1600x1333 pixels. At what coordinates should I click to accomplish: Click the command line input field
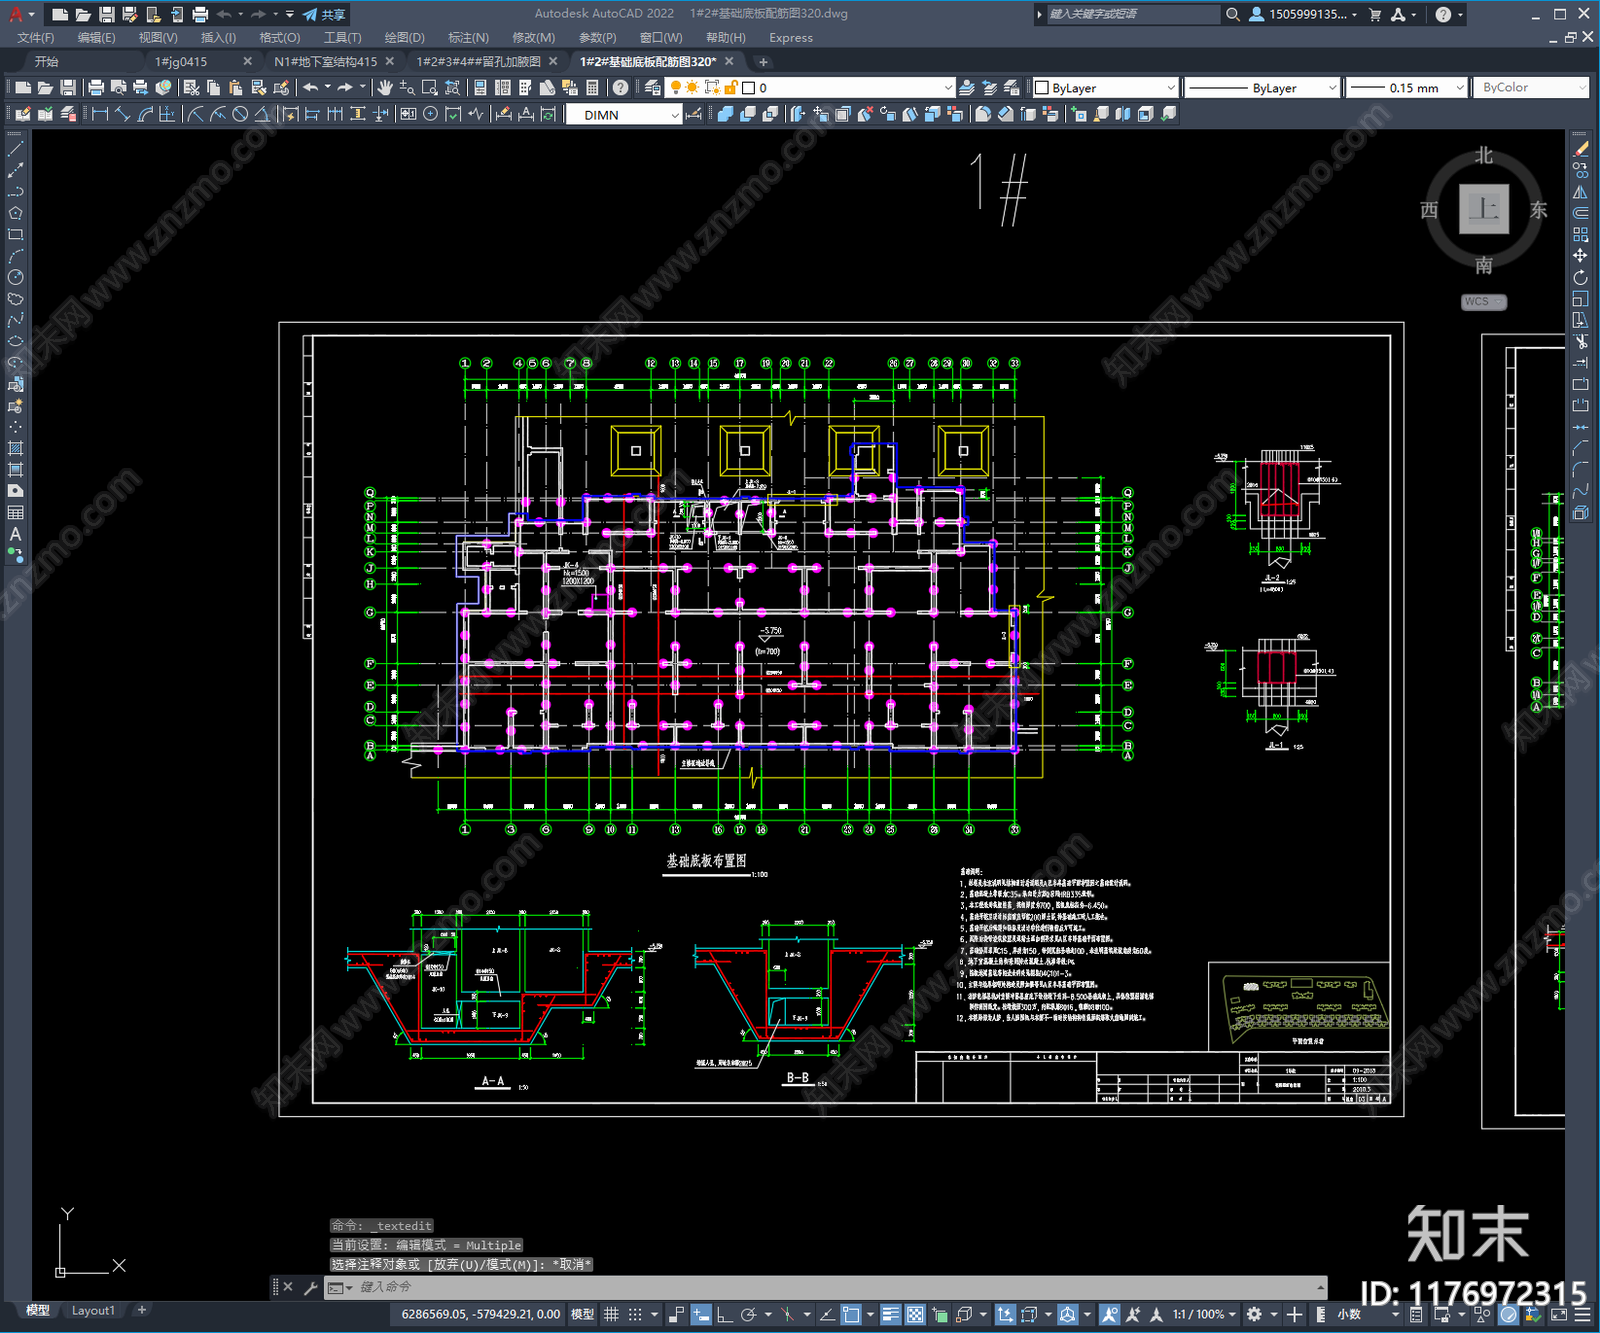point(830,1287)
